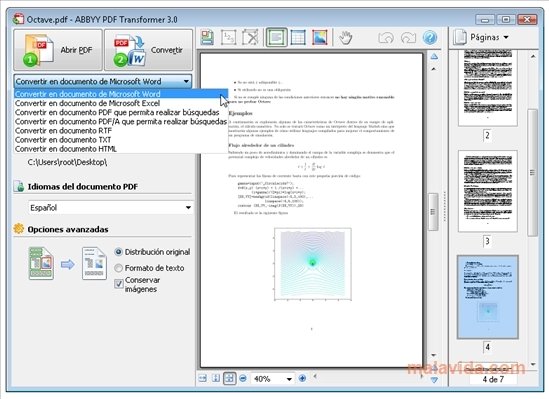Click the Convertir button
This screenshot has height=399, width=549.
(x=148, y=50)
